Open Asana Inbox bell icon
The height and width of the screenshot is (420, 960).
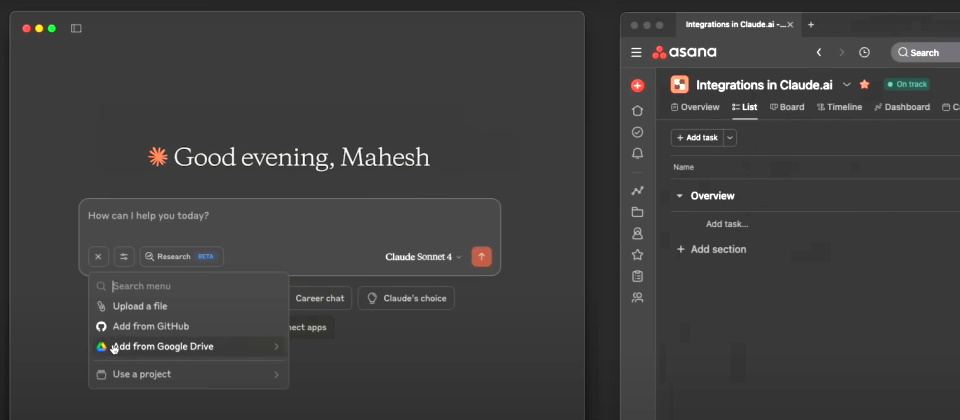pos(637,154)
